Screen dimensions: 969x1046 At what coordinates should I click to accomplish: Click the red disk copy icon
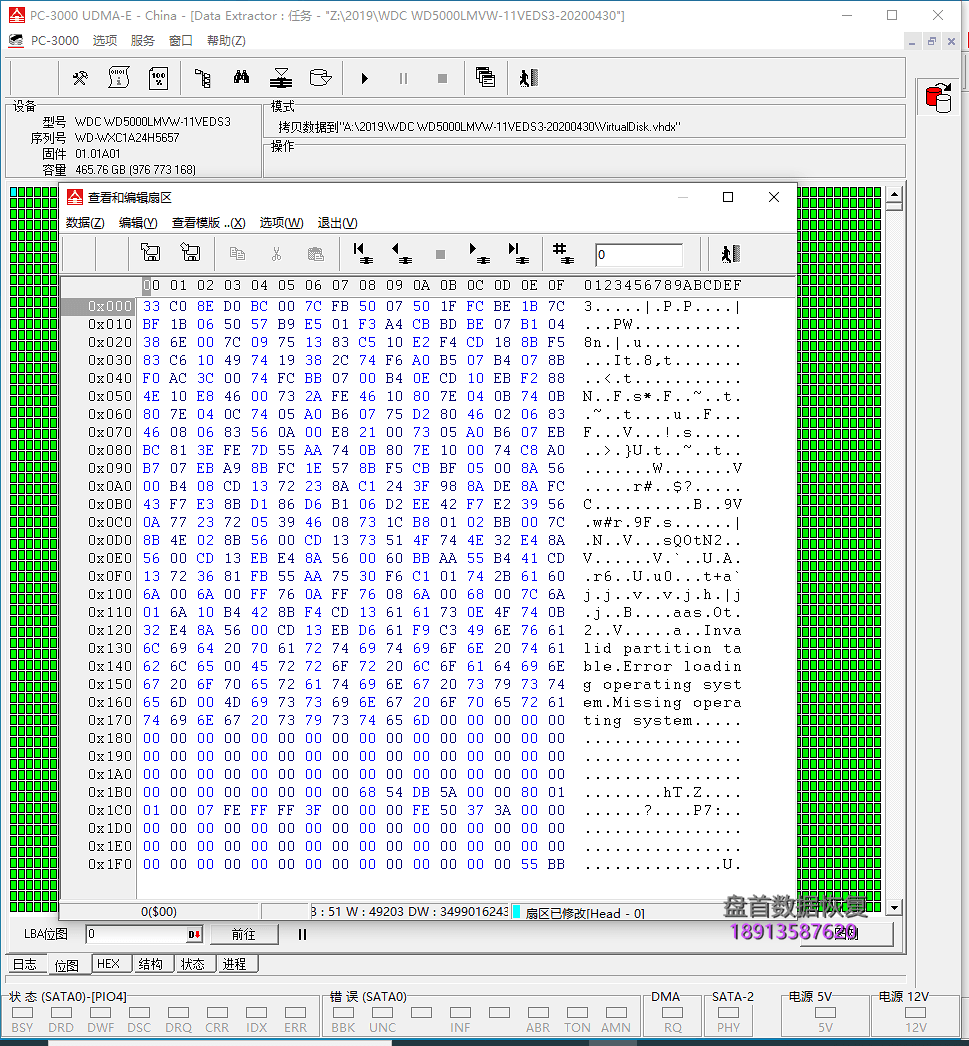(938, 98)
